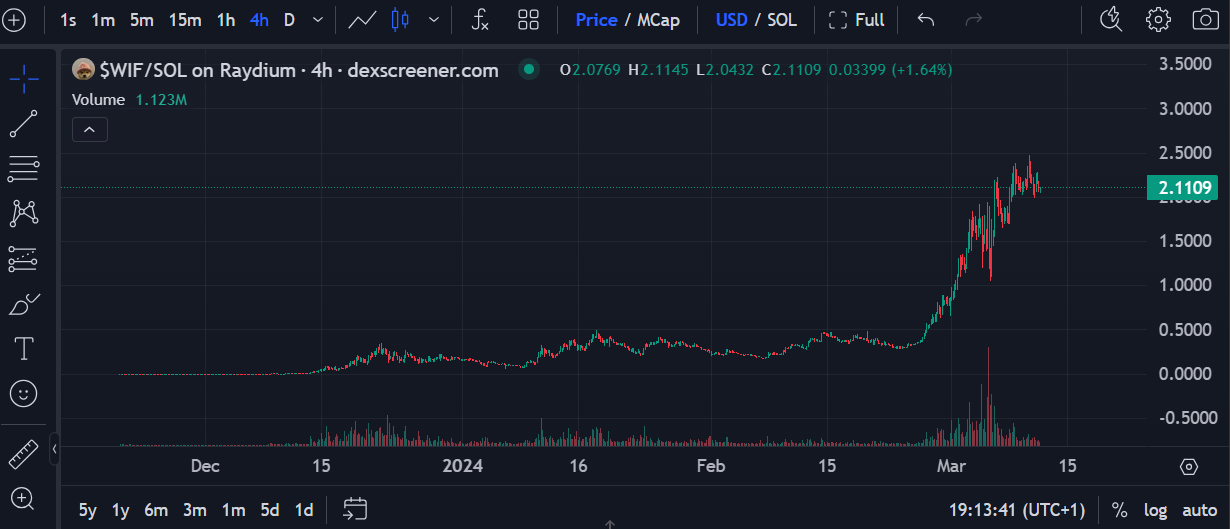The image size is (1230, 529).
Task: Switch to the 1h timeframe
Action: tap(226, 19)
